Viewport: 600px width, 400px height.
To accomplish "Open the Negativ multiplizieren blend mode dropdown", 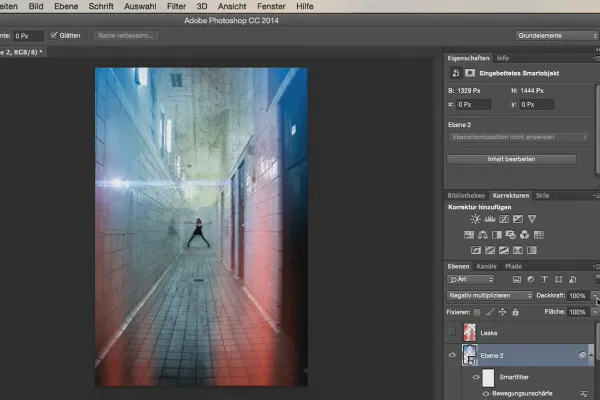I will pyautogui.click(x=489, y=296).
